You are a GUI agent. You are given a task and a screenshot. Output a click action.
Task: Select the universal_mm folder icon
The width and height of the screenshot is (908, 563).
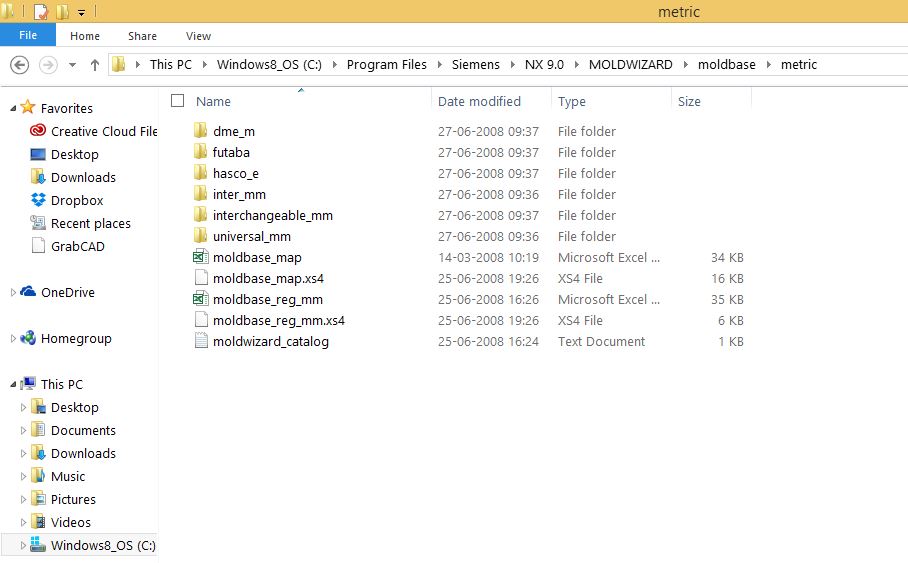coord(200,236)
